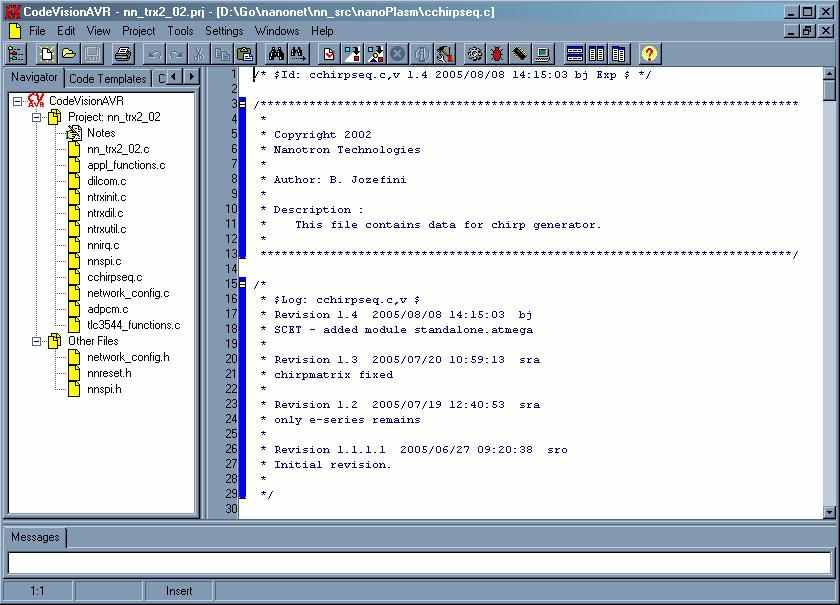Click the editor scrollbar up arrow
The width and height of the screenshot is (840, 605).
[x=829, y=73]
